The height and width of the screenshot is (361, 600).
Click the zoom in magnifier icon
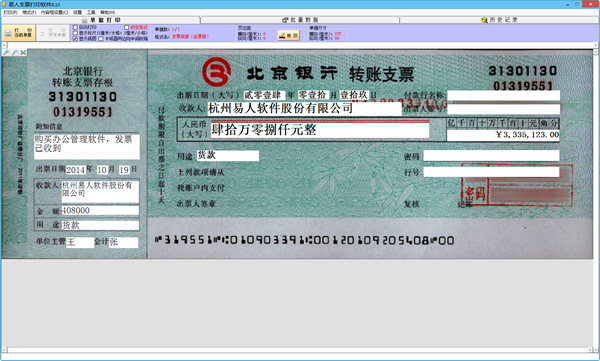pos(6,52)
